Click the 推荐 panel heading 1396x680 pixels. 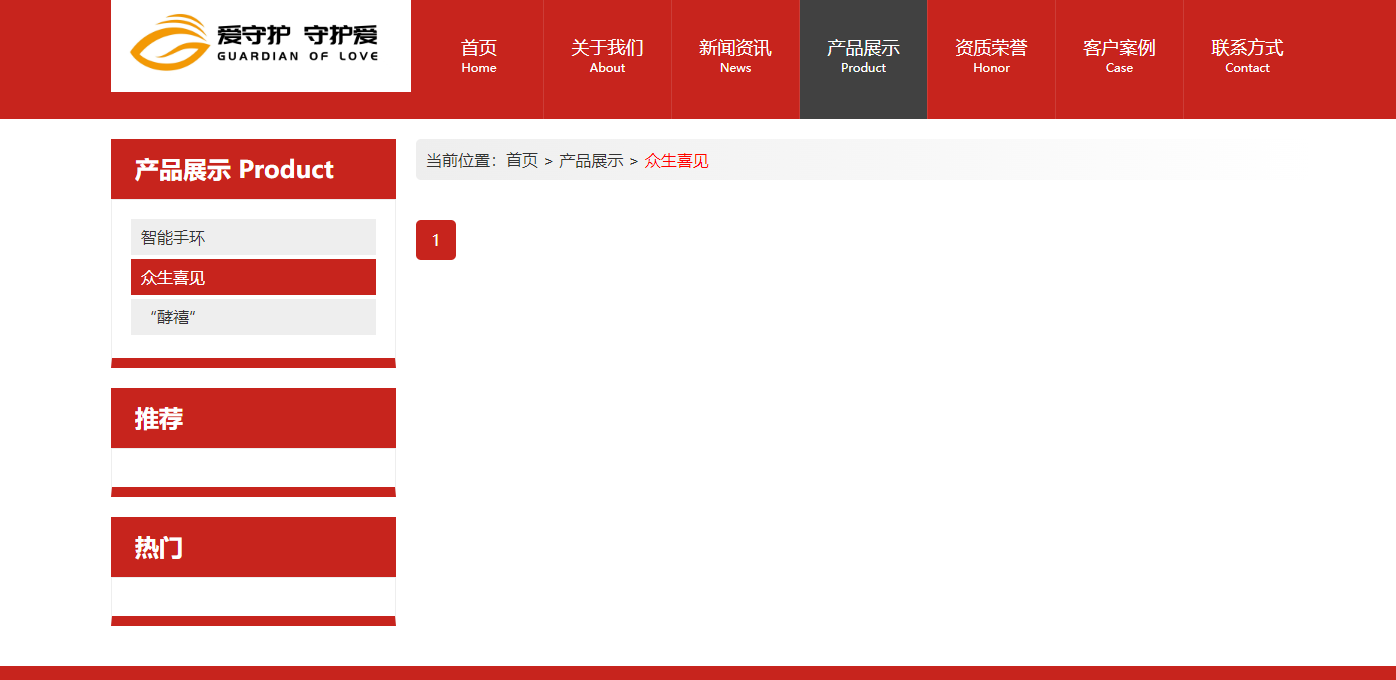click(x=253, y=418)
